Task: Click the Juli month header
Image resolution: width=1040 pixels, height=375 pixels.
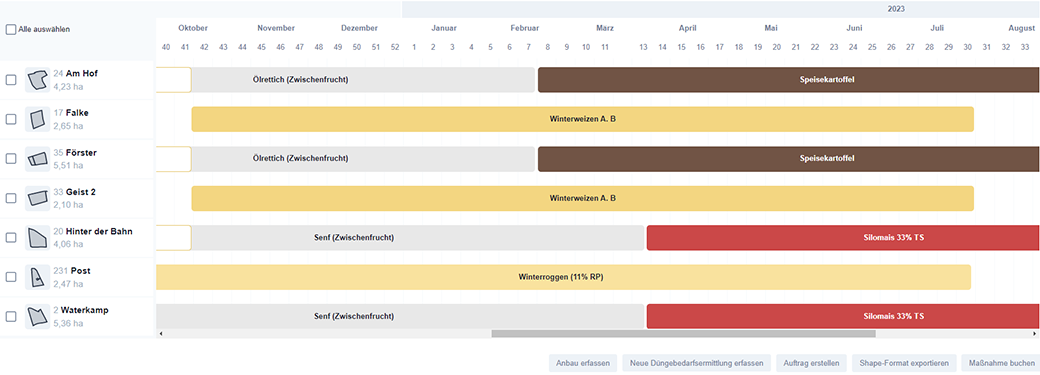Action: tap(937, 29)
